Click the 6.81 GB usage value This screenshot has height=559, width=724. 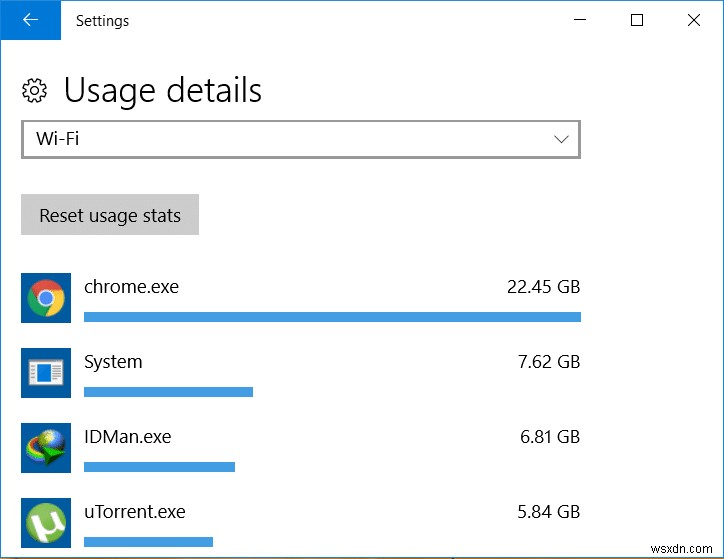(549, 437)
